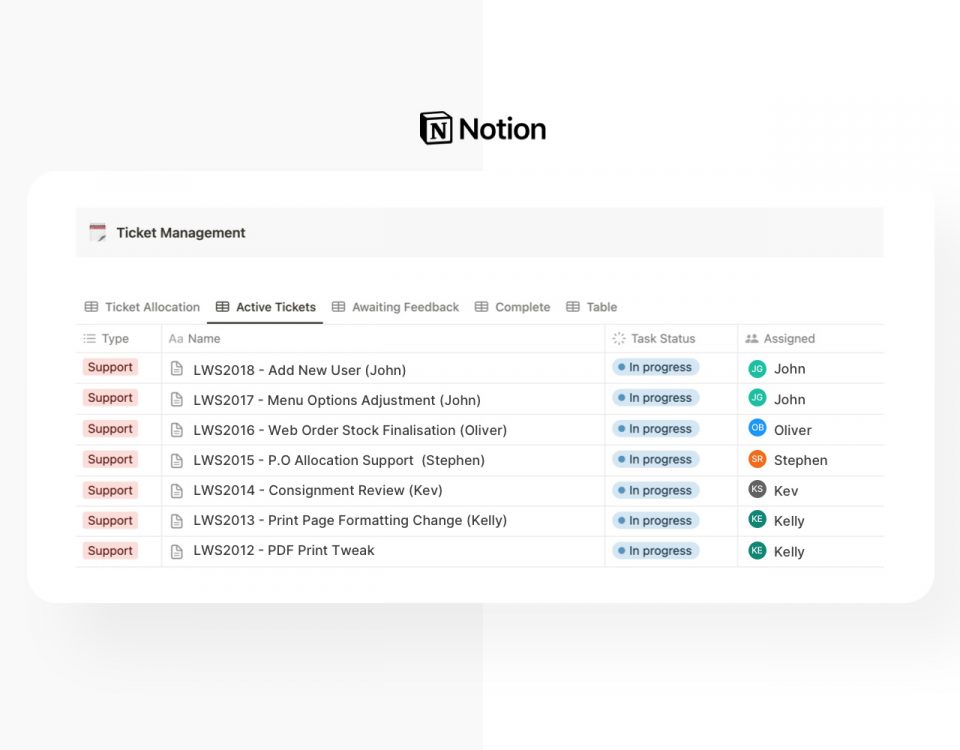This screenshot has height=750, width=960.
Task: Open the Assigned column header menu
Action: [788, 339]
